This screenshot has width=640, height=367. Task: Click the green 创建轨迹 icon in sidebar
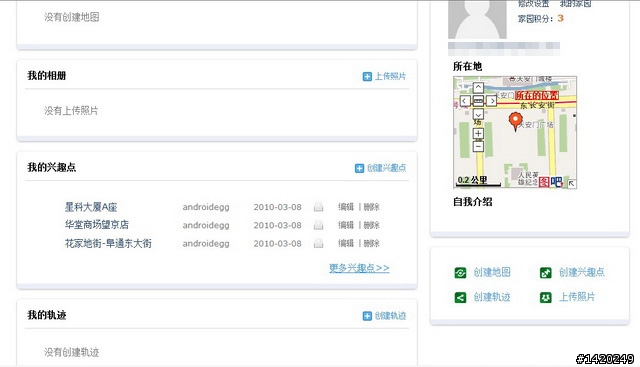[x=460, y=298]
